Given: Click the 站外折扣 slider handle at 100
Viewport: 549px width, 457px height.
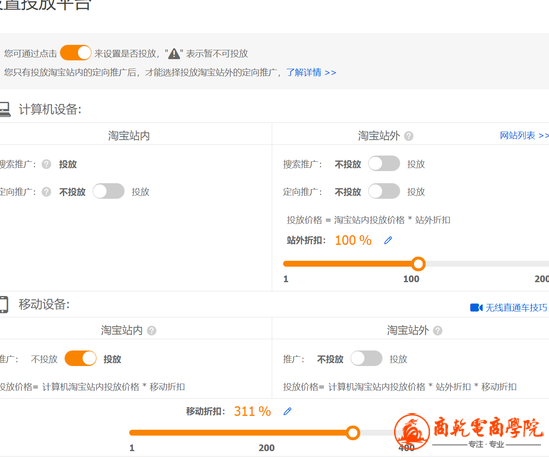Looking at the screenshot, I should point(418,264).
